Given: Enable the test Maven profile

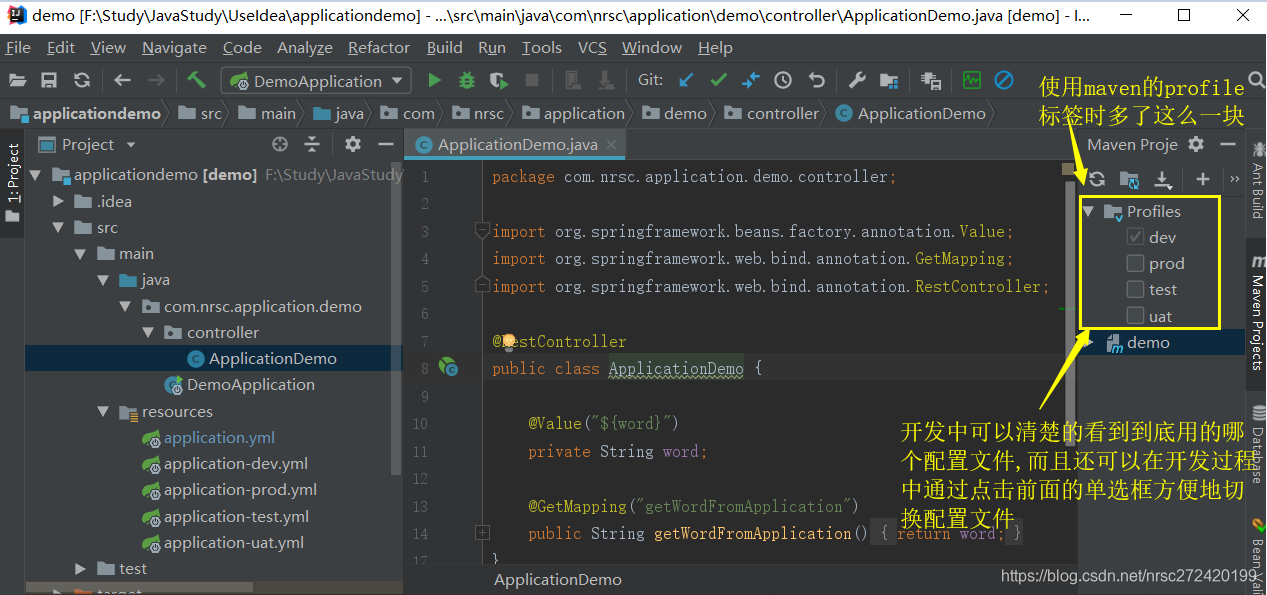Looking at the screenshot, I should [1135, 290].
